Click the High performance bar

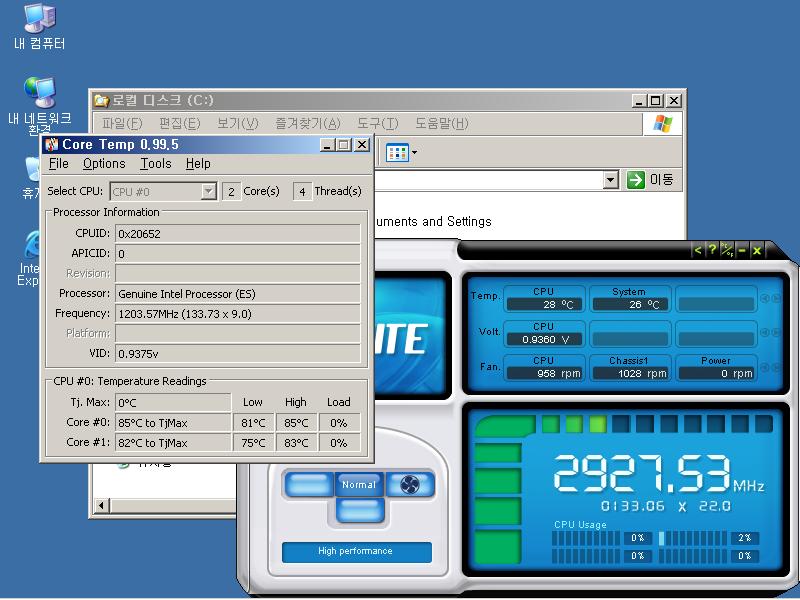click(357, 552)
